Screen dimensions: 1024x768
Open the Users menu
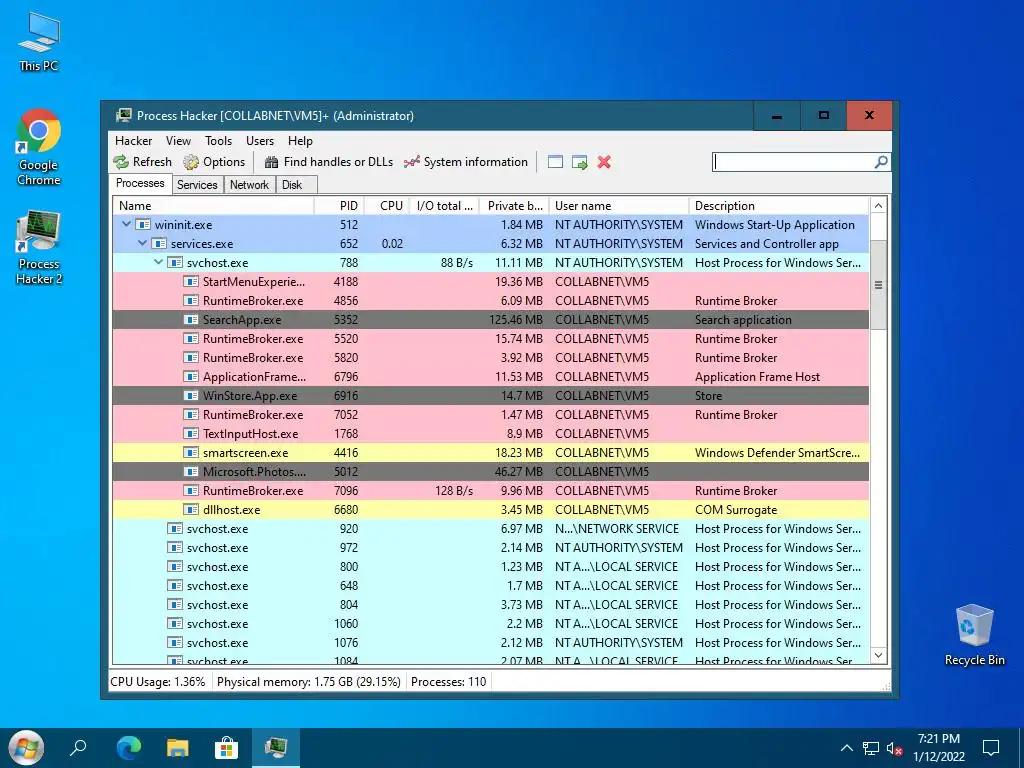coord(260,140)
